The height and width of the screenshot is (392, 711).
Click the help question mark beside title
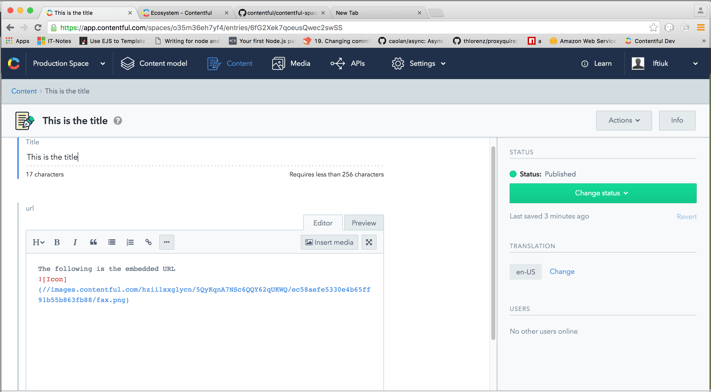[x=117, y=121]
